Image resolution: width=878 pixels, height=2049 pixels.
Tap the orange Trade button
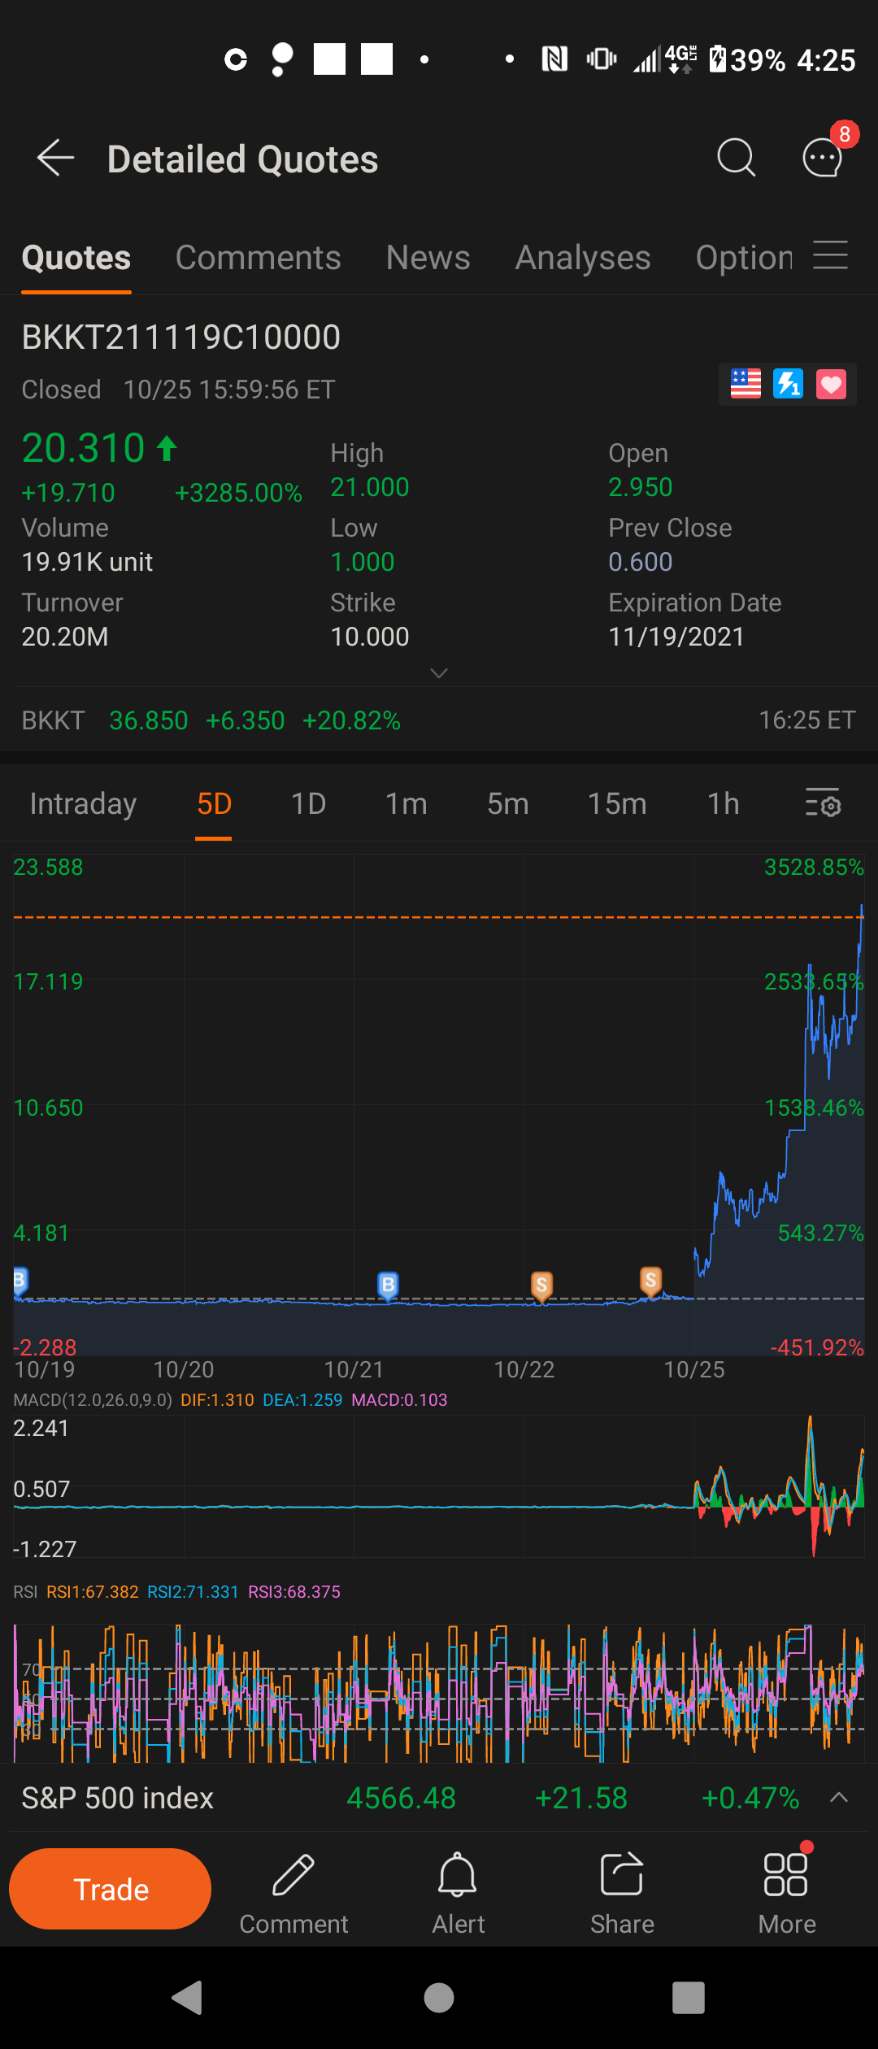110,1889
